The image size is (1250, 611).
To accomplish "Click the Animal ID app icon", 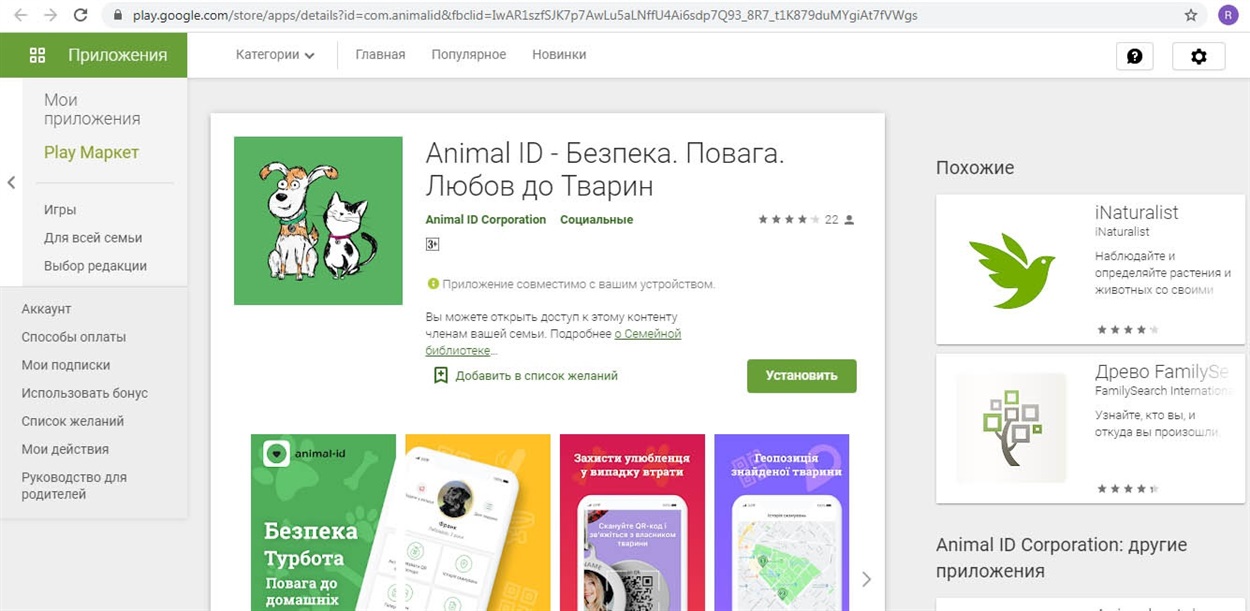I will 318,220.
